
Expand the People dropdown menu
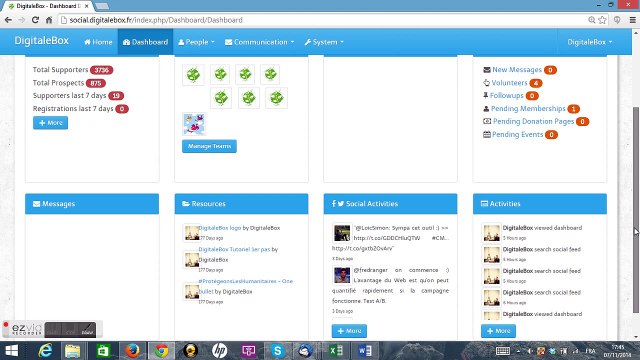click(196, 42)
